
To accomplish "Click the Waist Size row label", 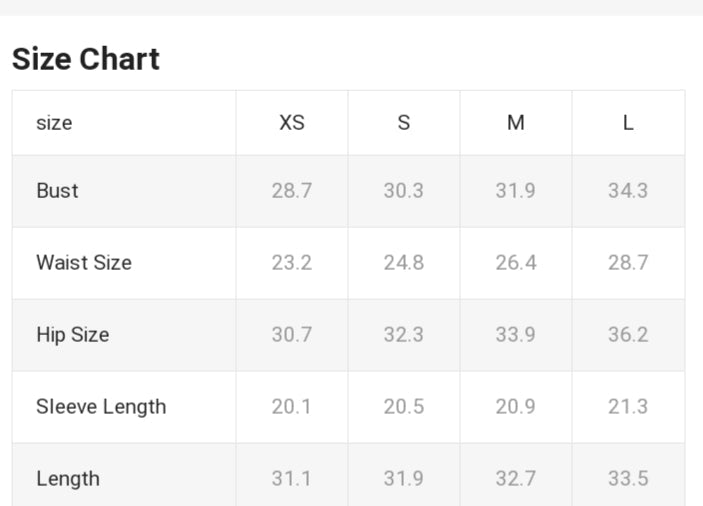I will pyautogui.click(x=84, y=263).
